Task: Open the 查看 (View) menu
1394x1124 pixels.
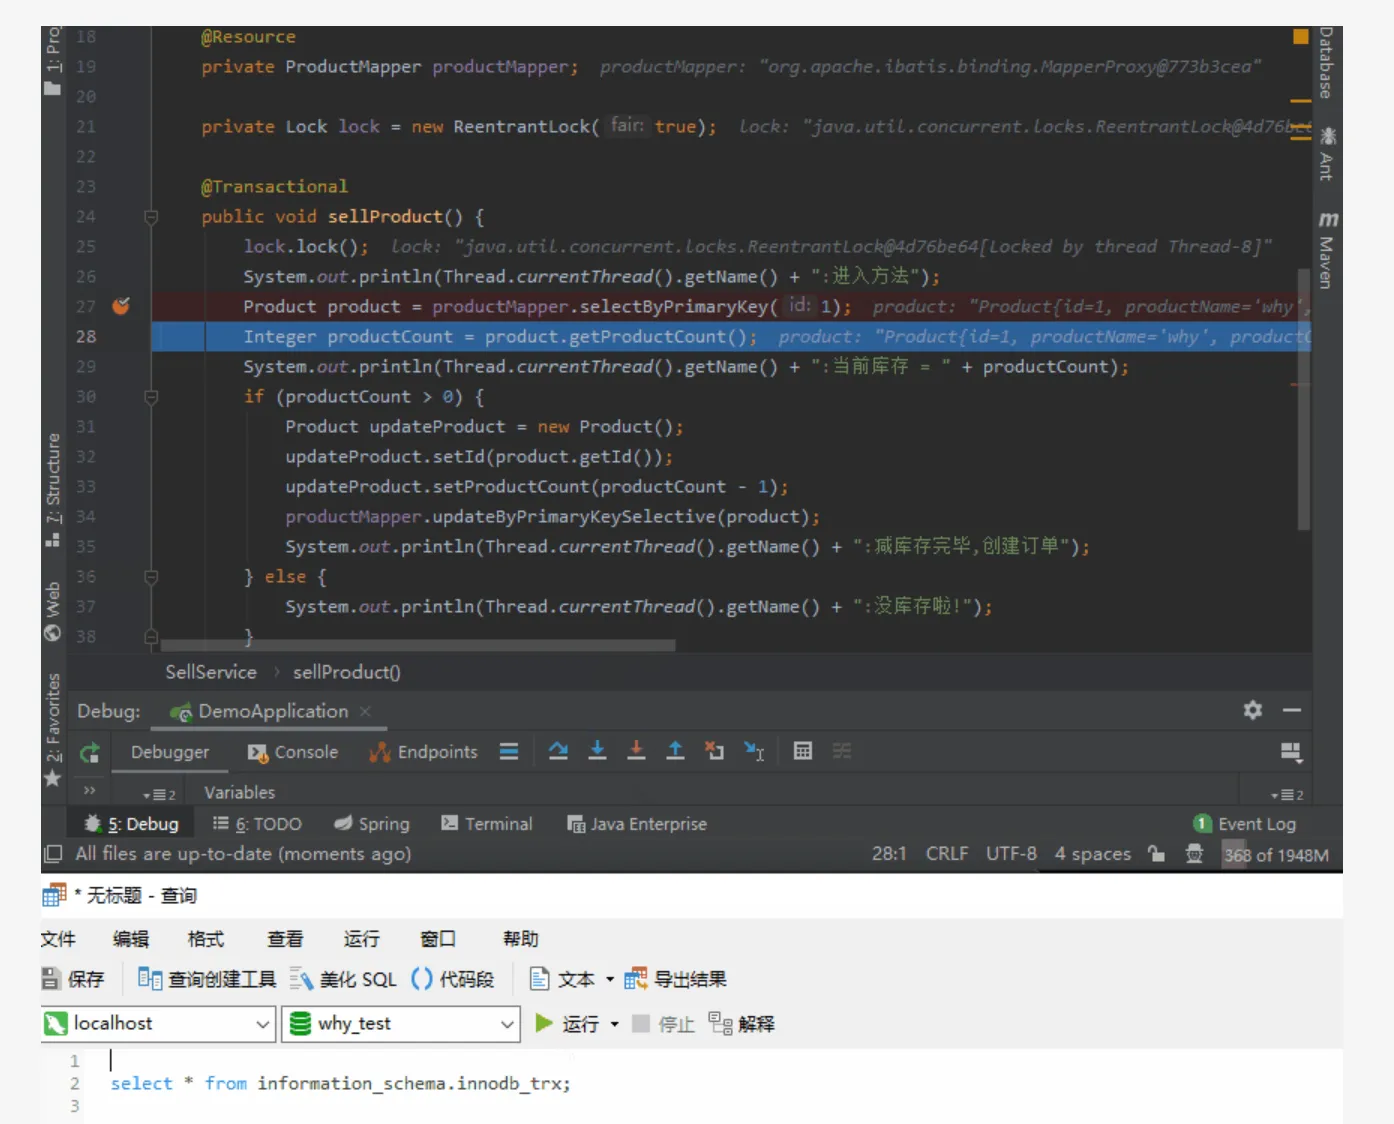Action: 285,939
